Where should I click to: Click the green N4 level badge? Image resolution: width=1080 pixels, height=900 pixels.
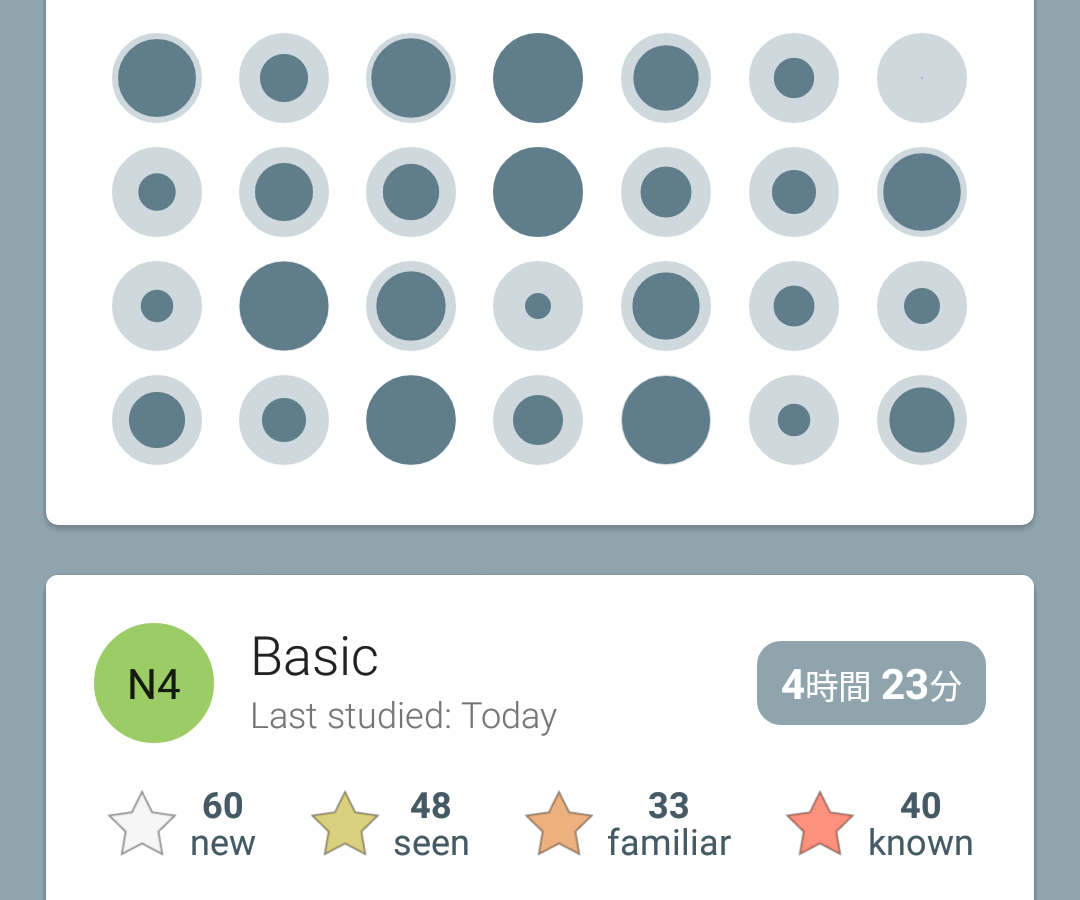click(154, 683)
